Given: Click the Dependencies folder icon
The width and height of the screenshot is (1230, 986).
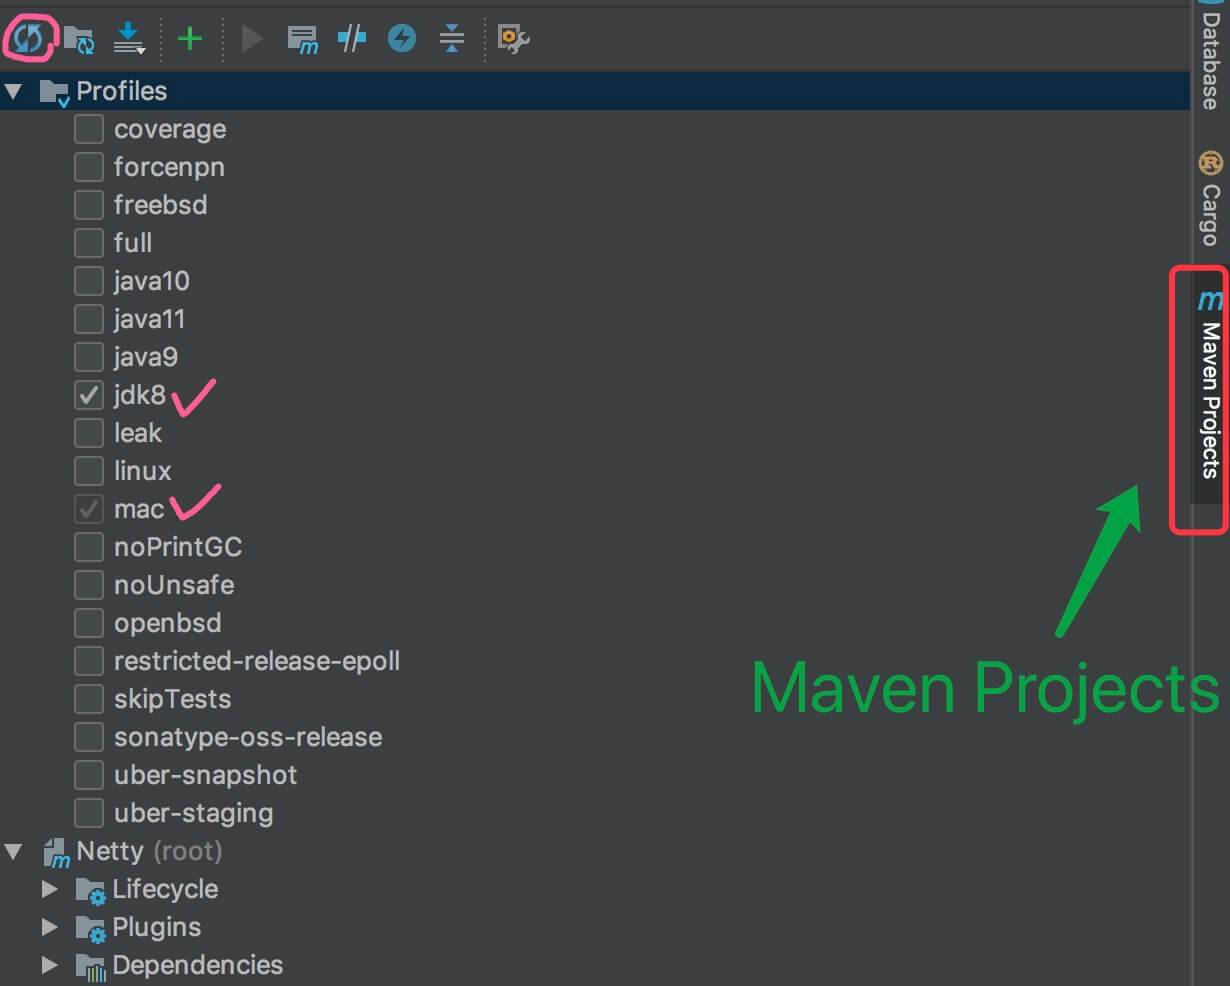Looking at the screenshot, I should point(90,966).
